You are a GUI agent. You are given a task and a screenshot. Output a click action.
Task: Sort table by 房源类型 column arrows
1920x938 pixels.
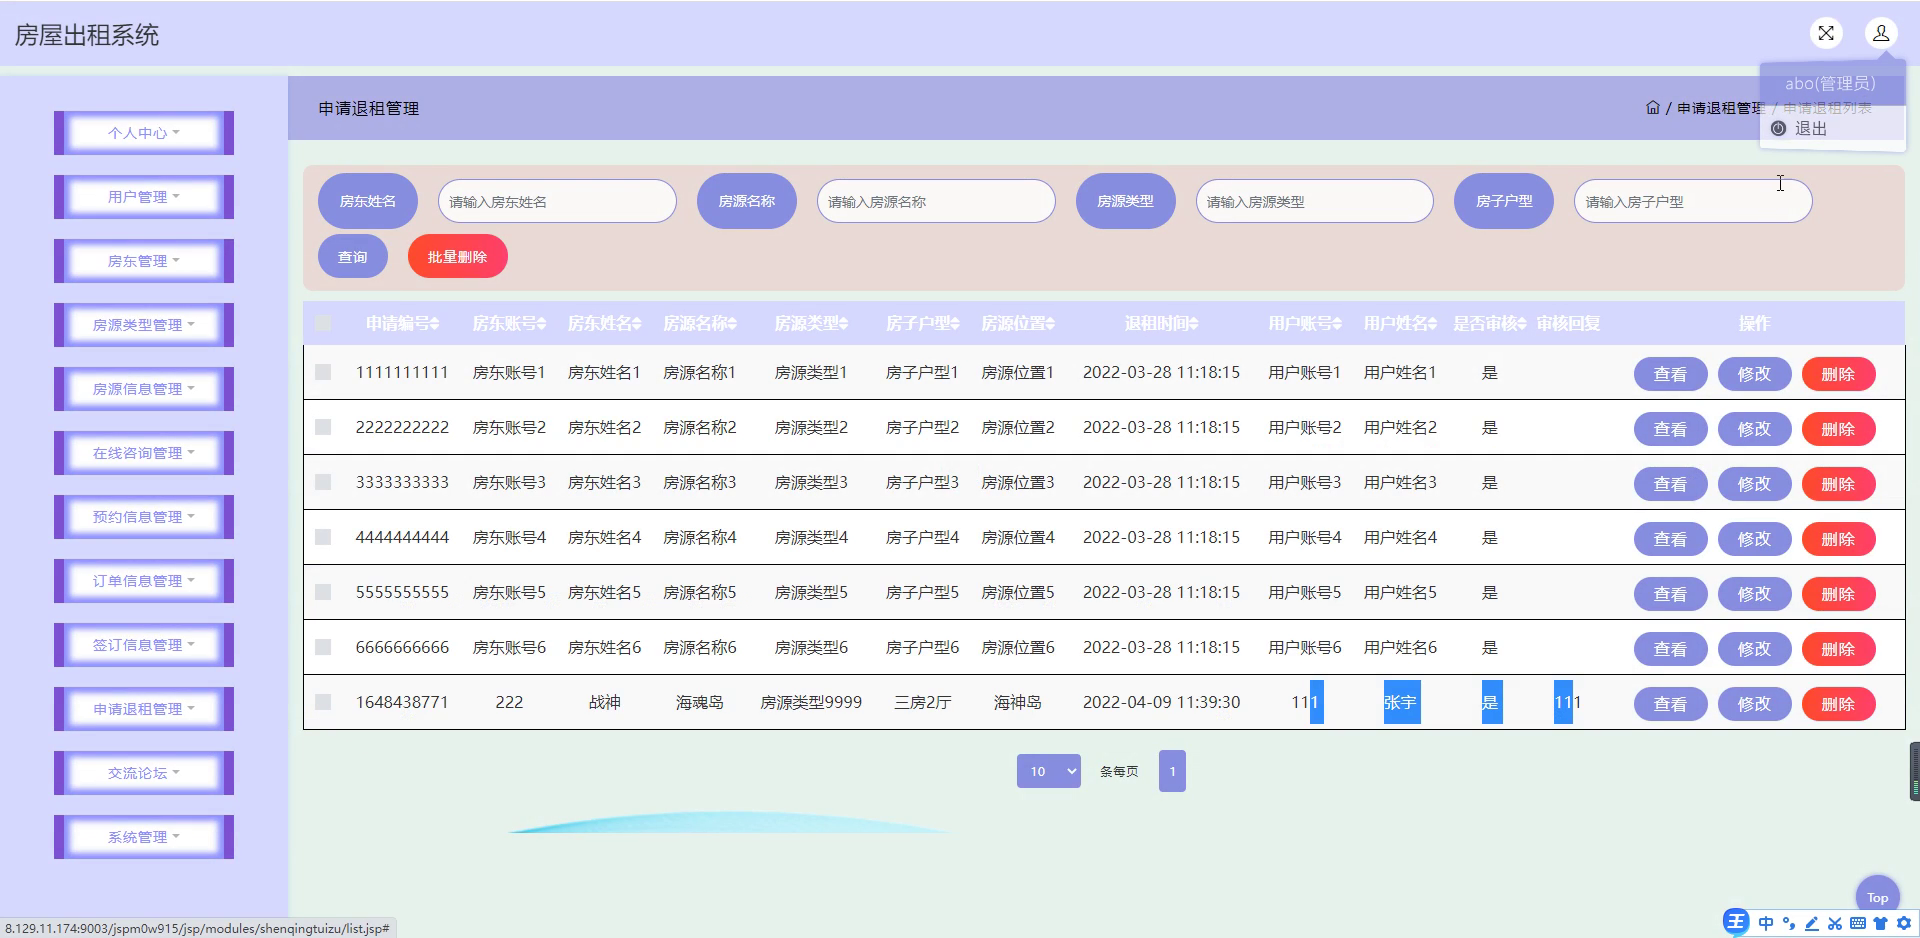point(843,324)
